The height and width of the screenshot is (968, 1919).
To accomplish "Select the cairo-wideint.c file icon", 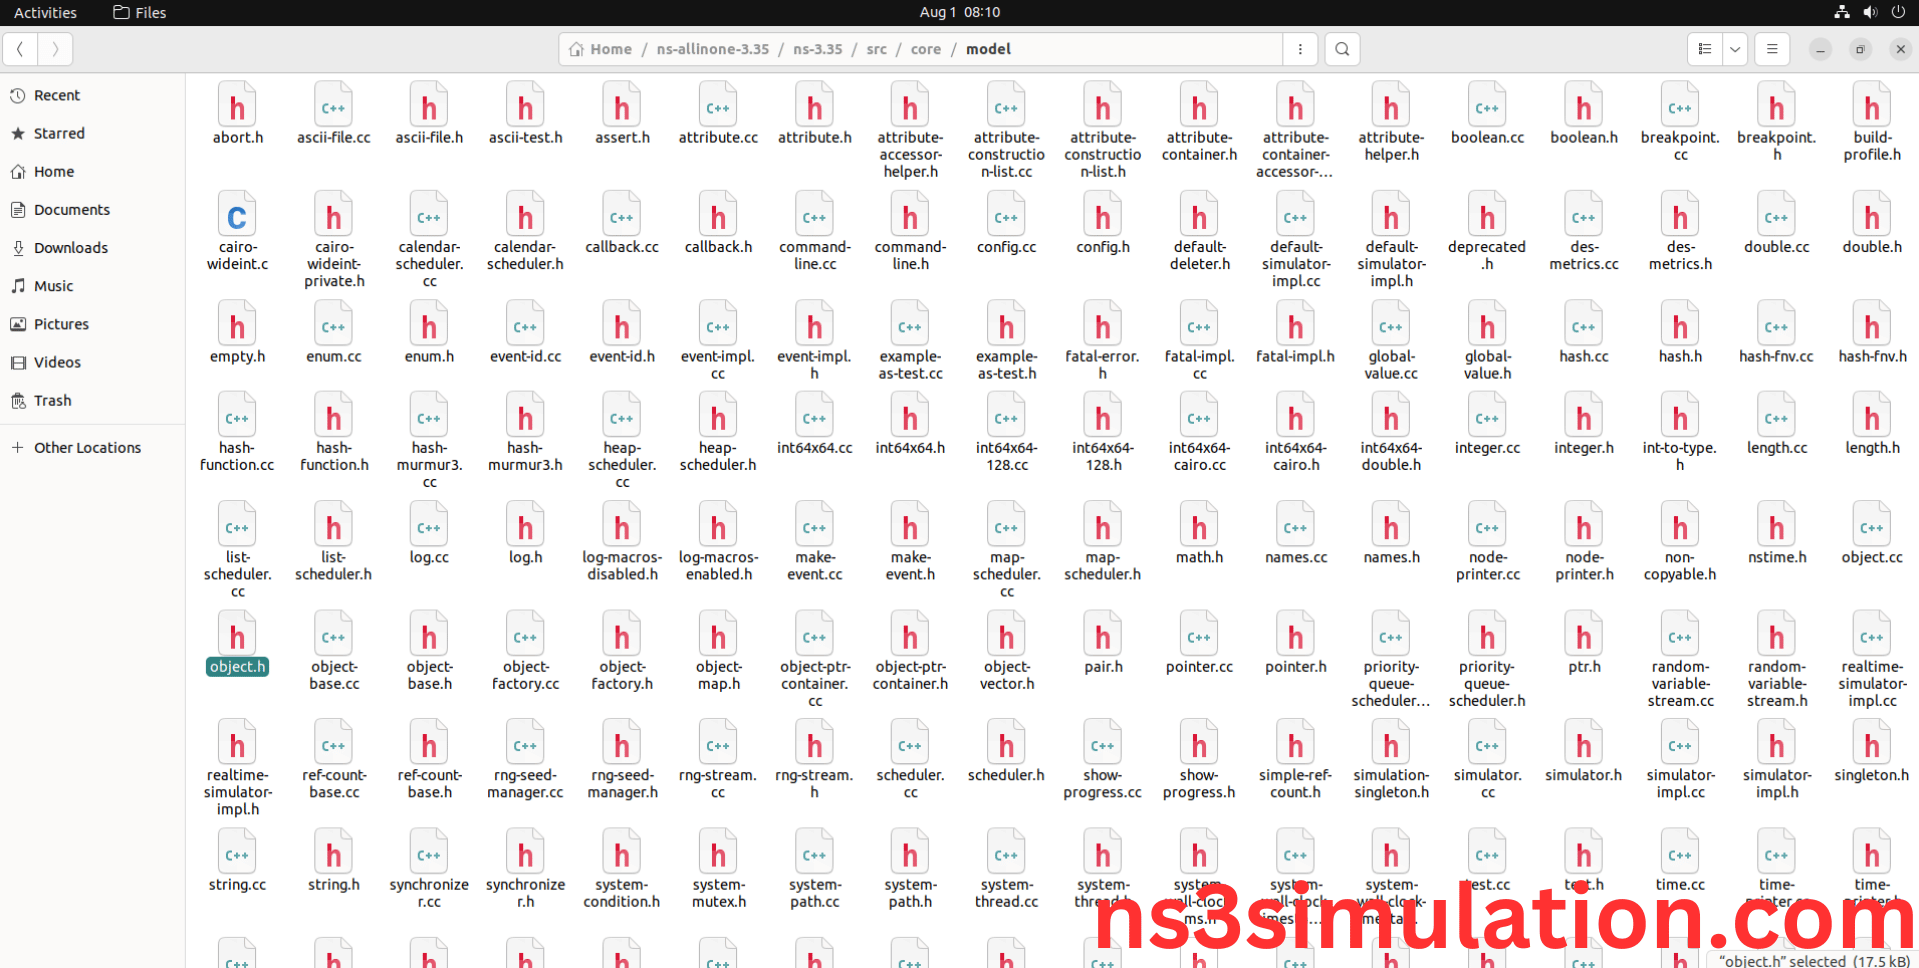I will (x=237, y=218).
